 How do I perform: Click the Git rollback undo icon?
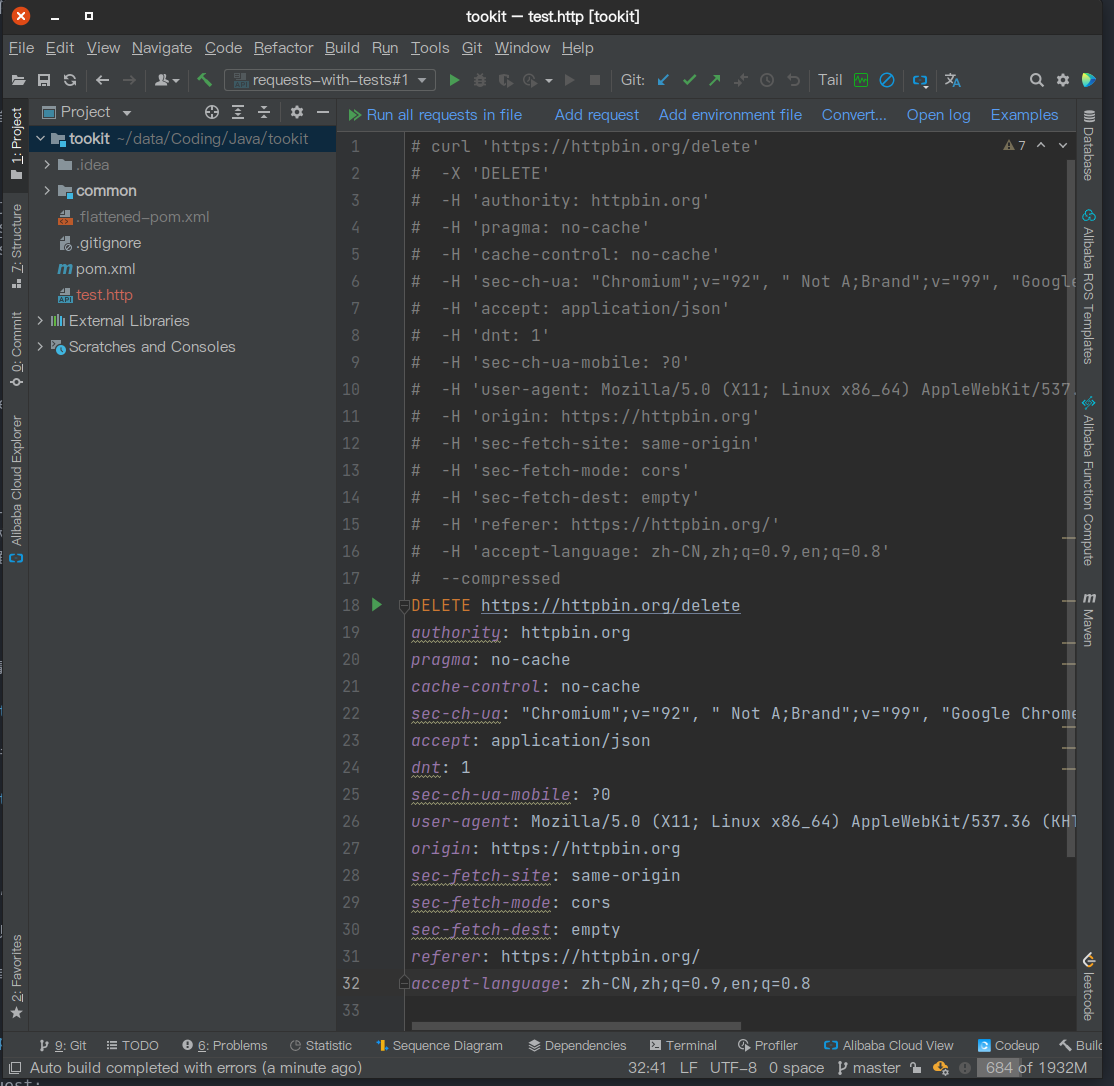click(793, 80)
